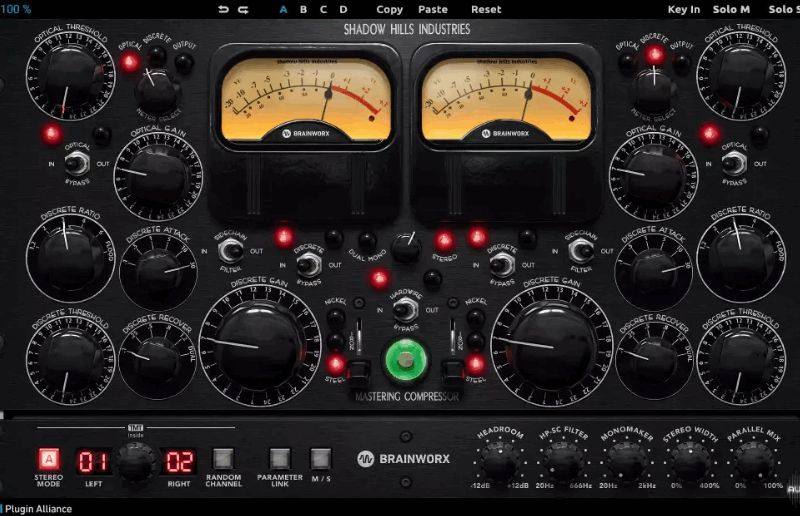Toggle left Optical bypass switch
The height and width of the screenshot is (516, 800).
pos(77,163)
